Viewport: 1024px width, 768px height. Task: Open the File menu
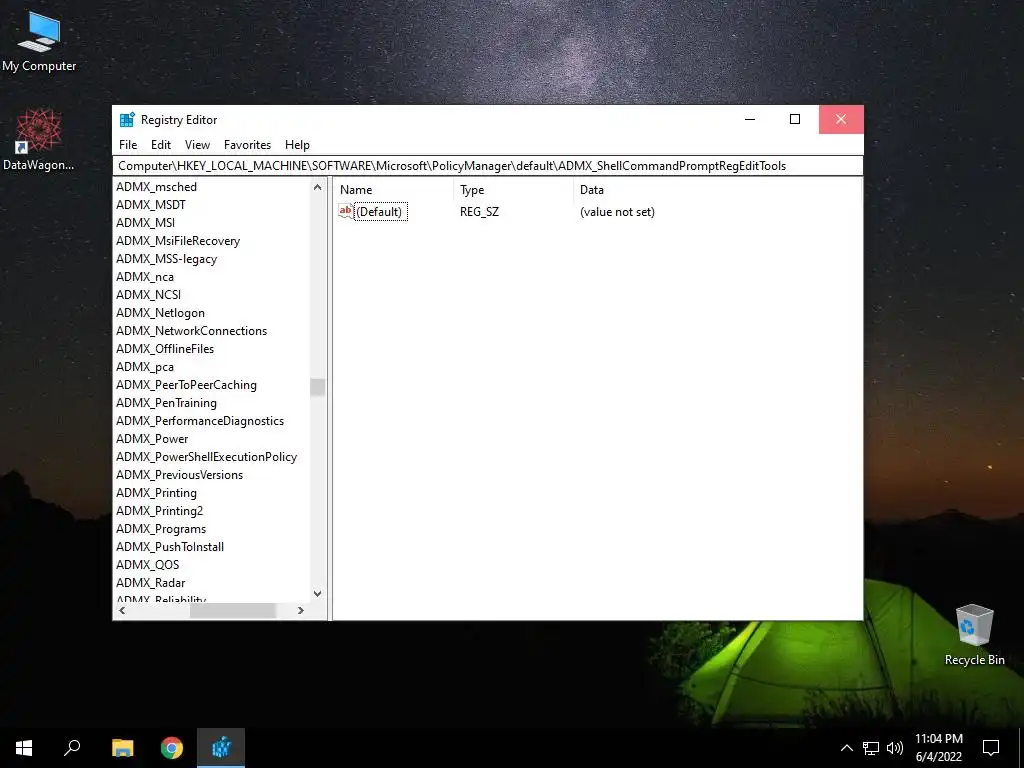click(128, 145)
